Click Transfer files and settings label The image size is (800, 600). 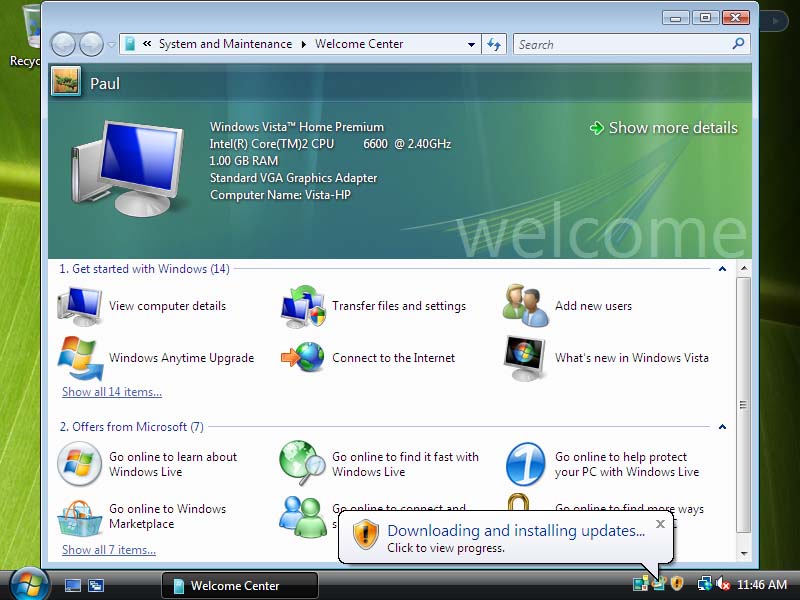point(399,306)
